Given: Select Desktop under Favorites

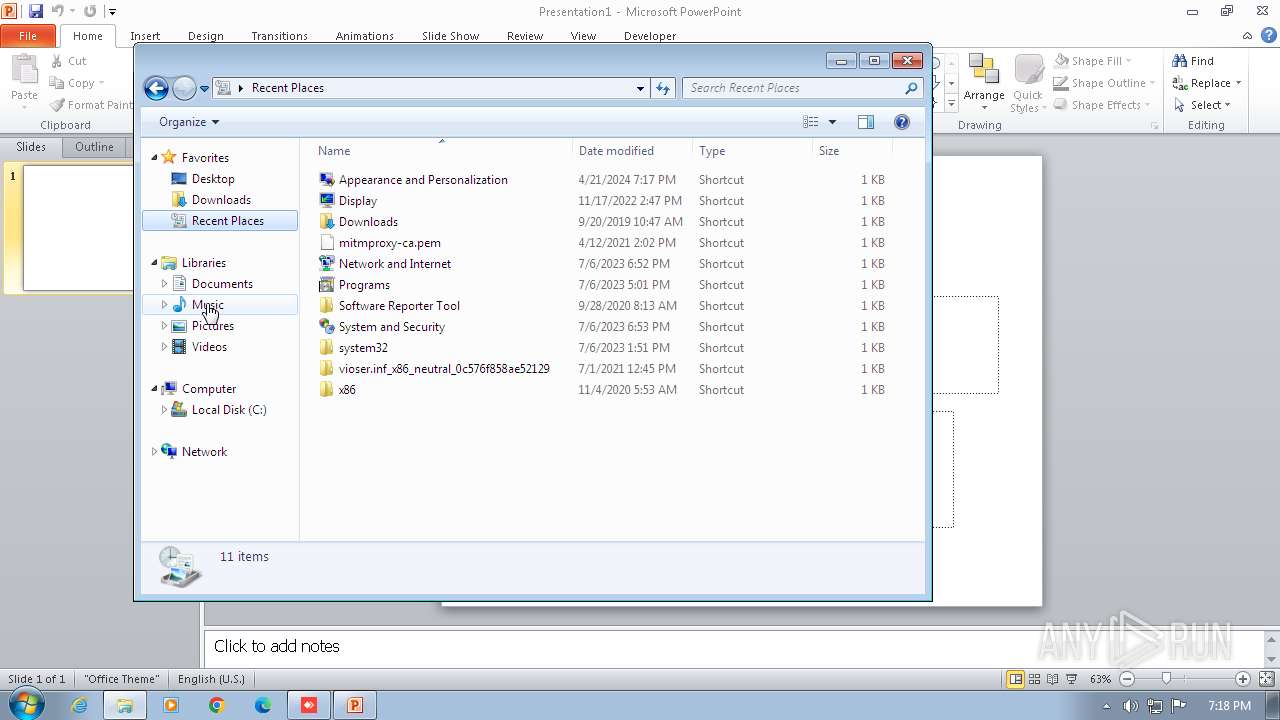Looking at the screenshot, I should 213,179.
